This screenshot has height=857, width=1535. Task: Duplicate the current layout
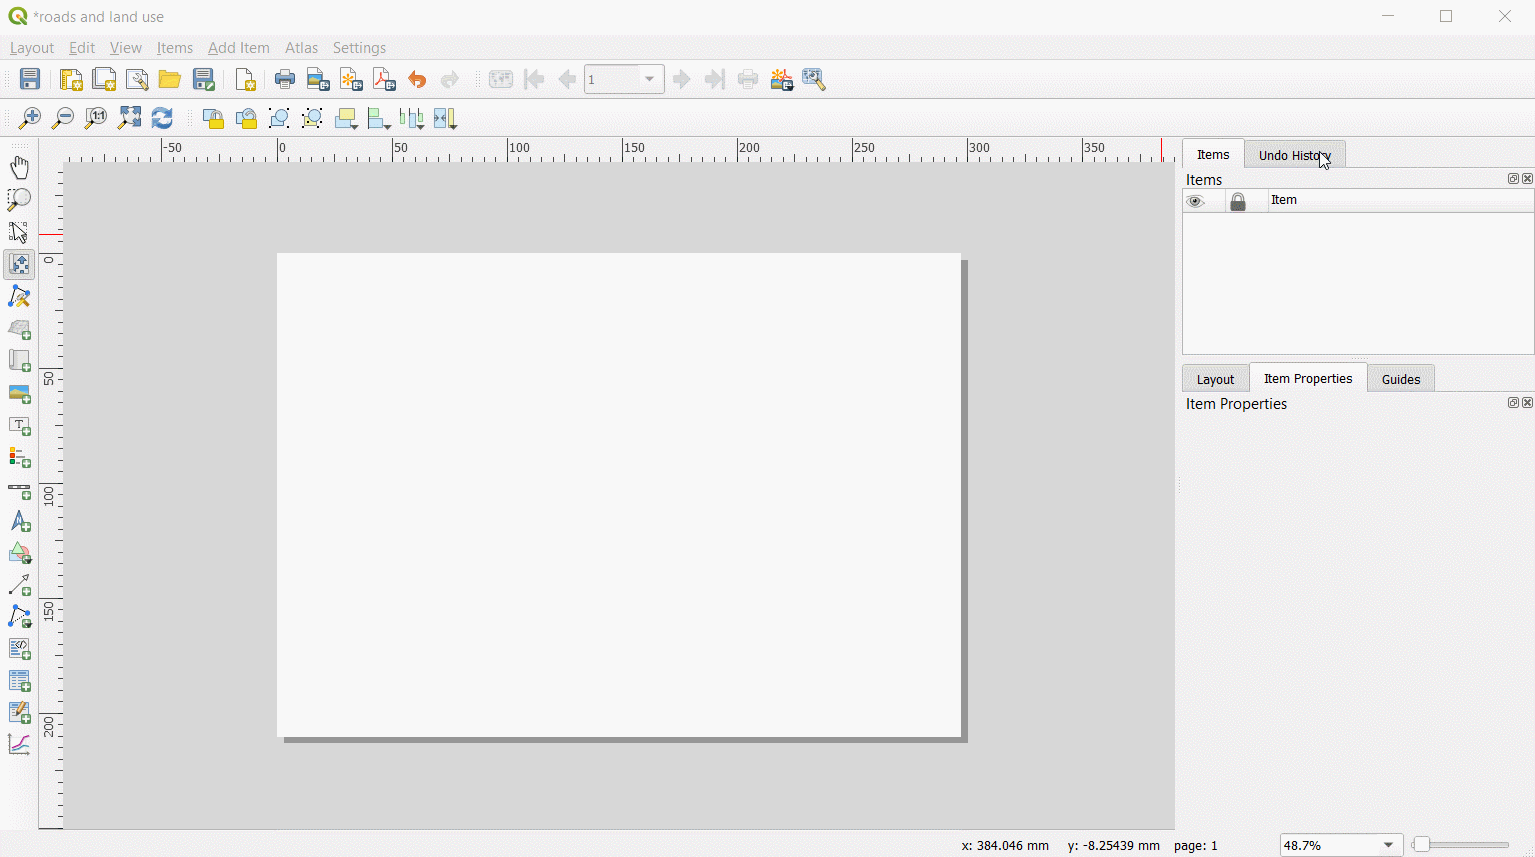pos(104,80)
